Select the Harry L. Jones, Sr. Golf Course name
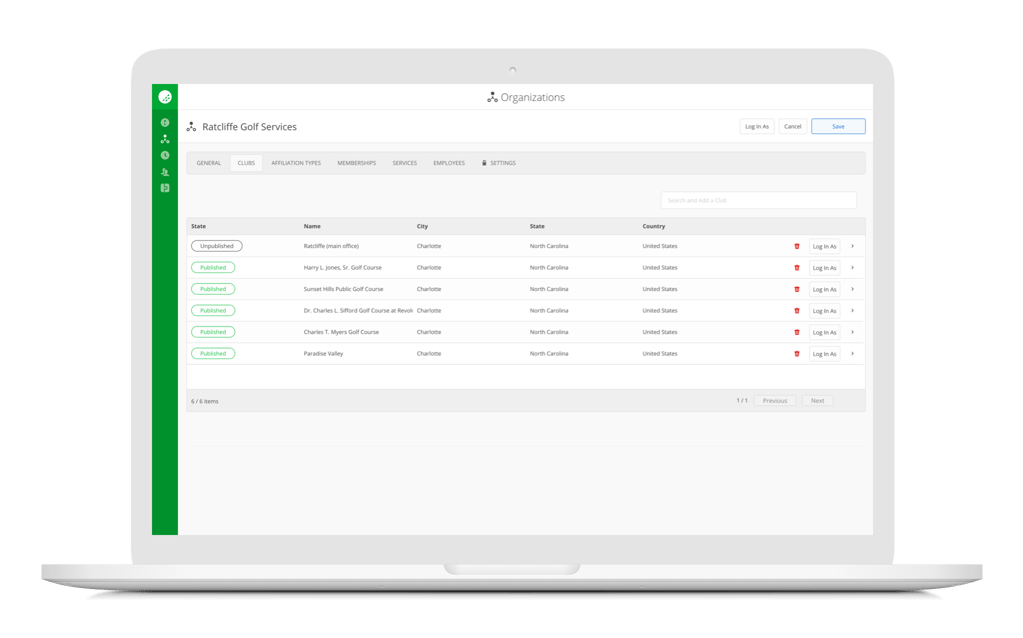This screenshot has width=1023, height=638. tap(343, 267)
